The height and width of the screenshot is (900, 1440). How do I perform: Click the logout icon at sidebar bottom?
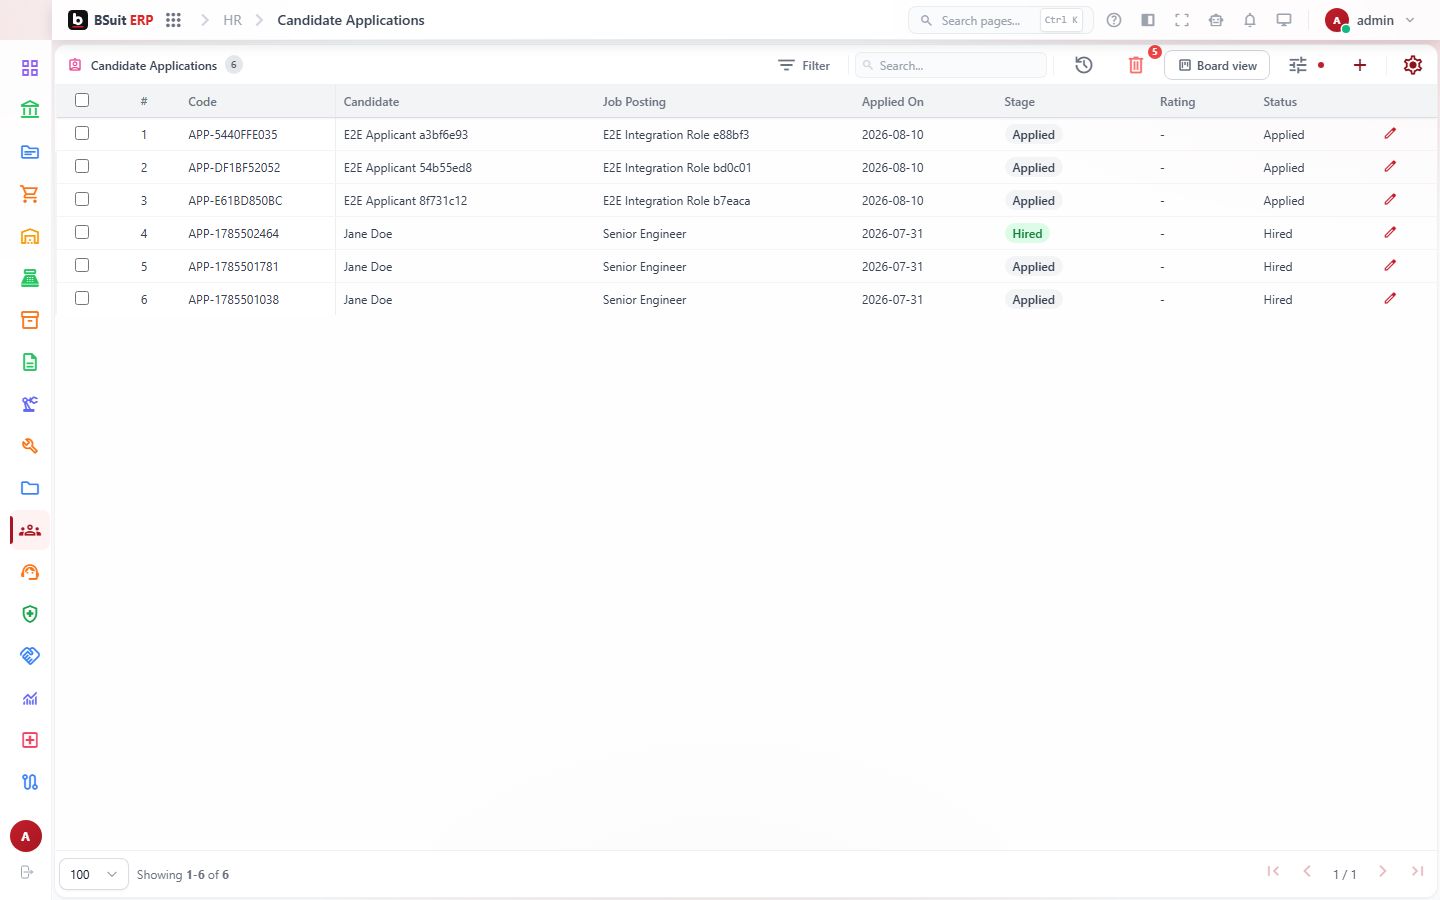coord(27,872)
